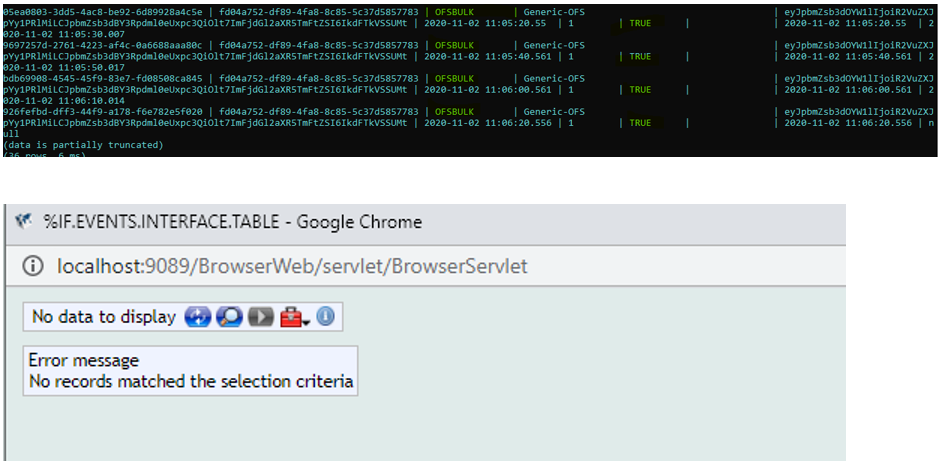The width and height of the screenshot is (943, 466).
Task: Click OFSBULK in the first terminal row
Action: pyautogui.click(x=455, y=12)
